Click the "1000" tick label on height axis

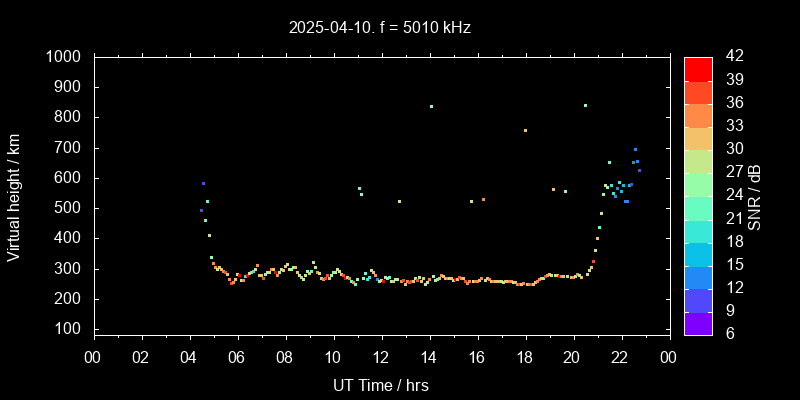click(68, 57)
